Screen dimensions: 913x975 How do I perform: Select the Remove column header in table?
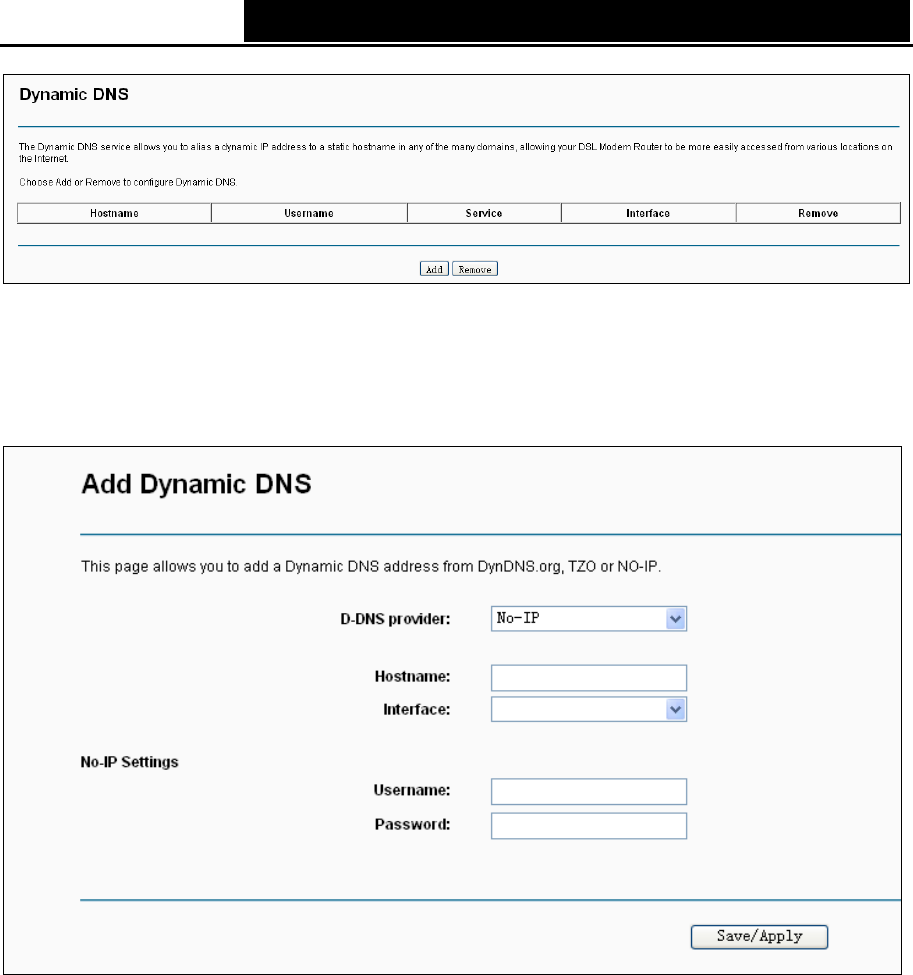[x=818, y=213]
